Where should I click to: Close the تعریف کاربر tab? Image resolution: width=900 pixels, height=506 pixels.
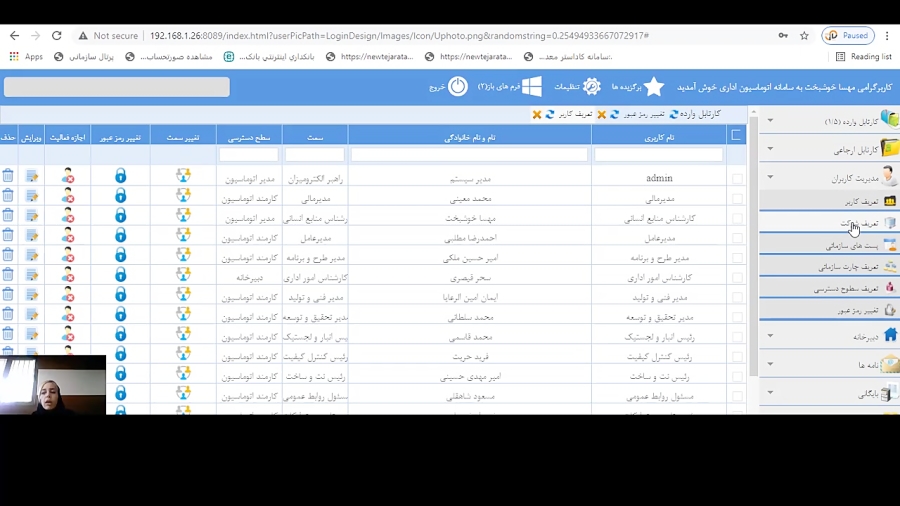click(x=537, y=115)
